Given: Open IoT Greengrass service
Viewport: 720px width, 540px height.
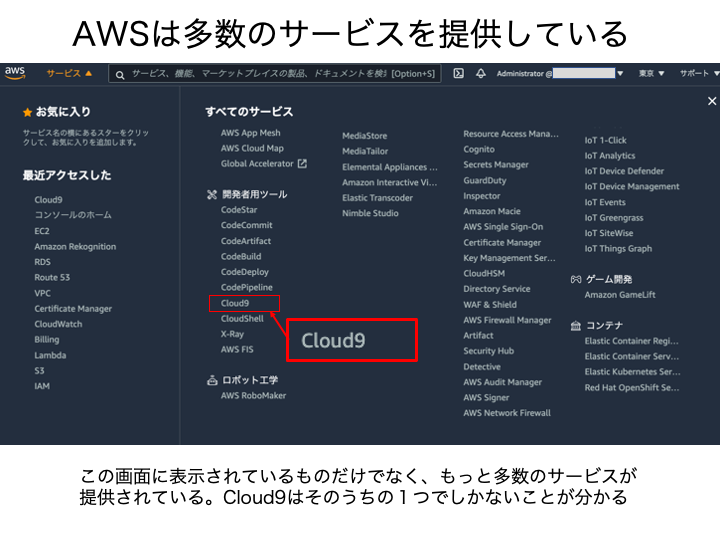Looking at the screenshot, I should click(x=613, y=218).
